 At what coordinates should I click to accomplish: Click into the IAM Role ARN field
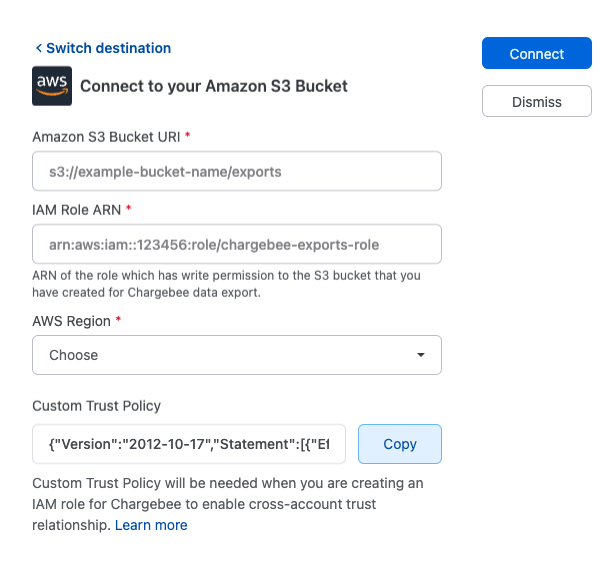(x=237, y=244)
